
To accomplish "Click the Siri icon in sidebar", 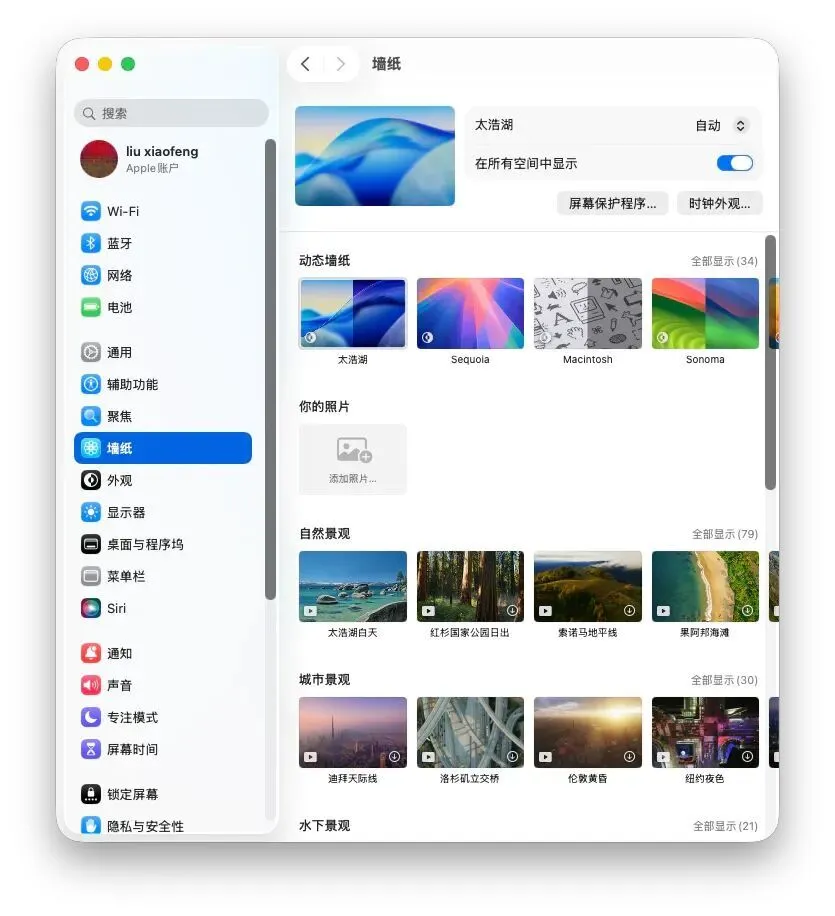I will pos(91,608).
